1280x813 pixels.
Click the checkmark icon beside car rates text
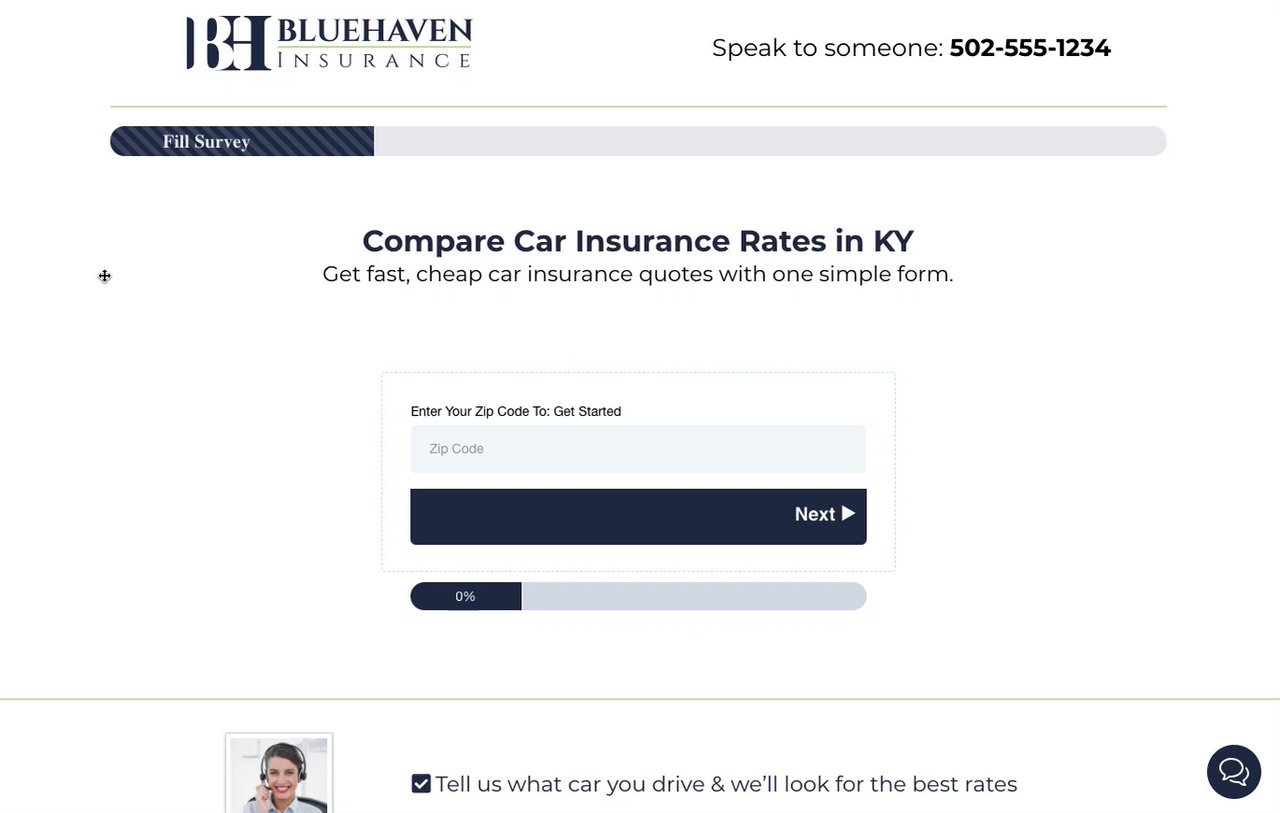pos(421,784)
